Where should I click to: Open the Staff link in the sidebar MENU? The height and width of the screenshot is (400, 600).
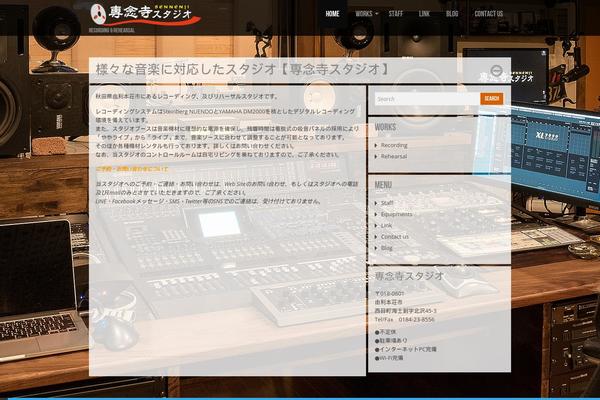[x=387, y=203]
